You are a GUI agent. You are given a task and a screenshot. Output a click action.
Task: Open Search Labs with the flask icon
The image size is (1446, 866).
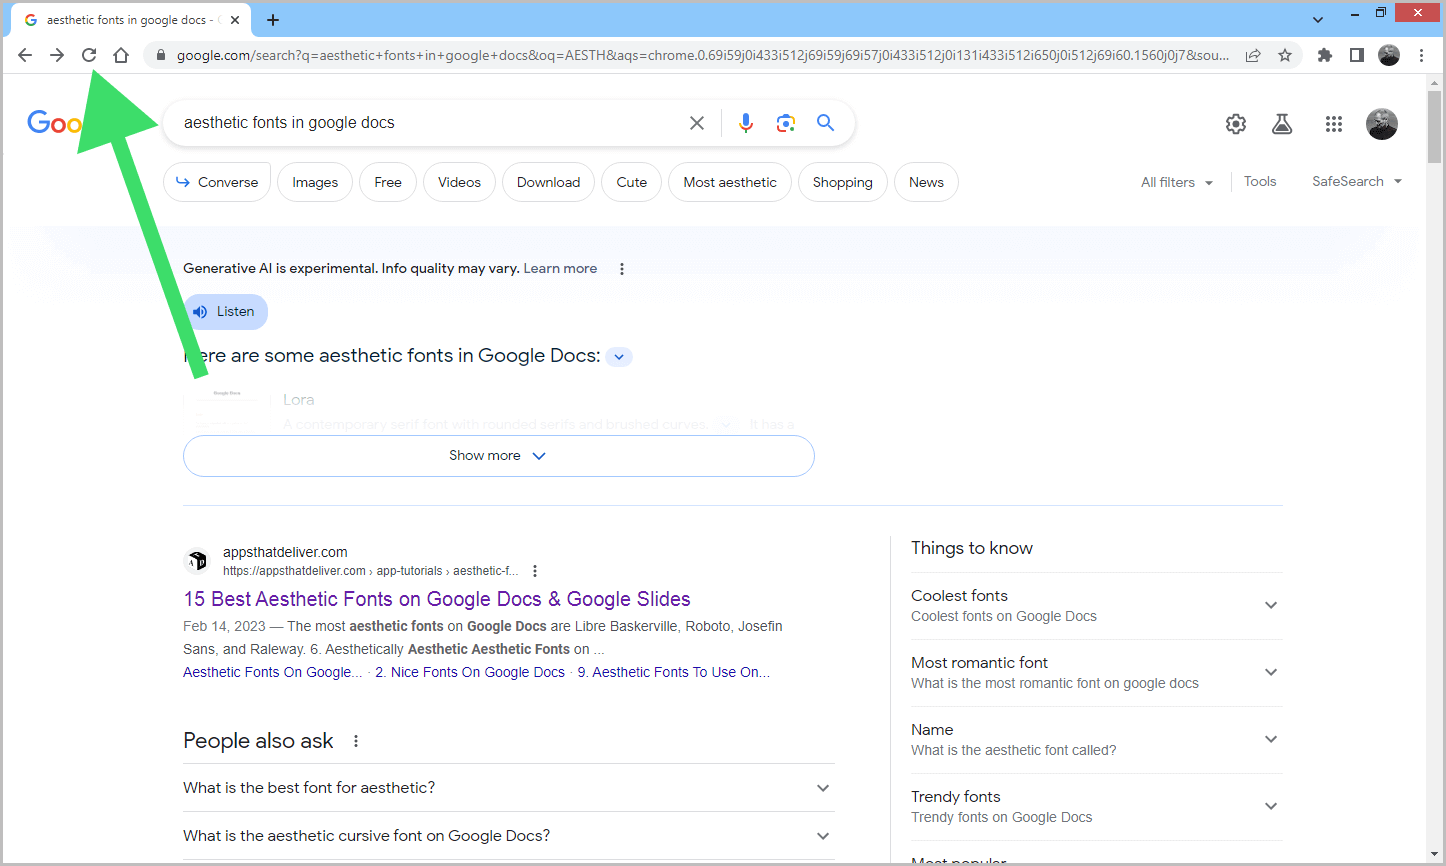[x=1282, y=123]
